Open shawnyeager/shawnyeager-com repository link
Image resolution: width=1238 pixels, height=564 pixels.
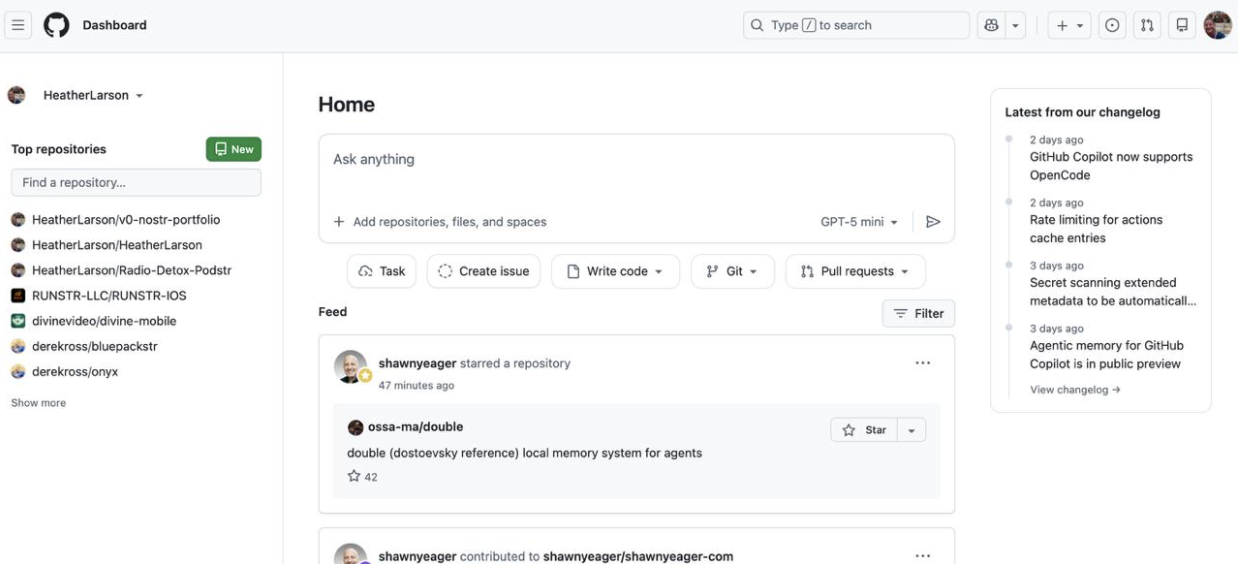(638, 556)
